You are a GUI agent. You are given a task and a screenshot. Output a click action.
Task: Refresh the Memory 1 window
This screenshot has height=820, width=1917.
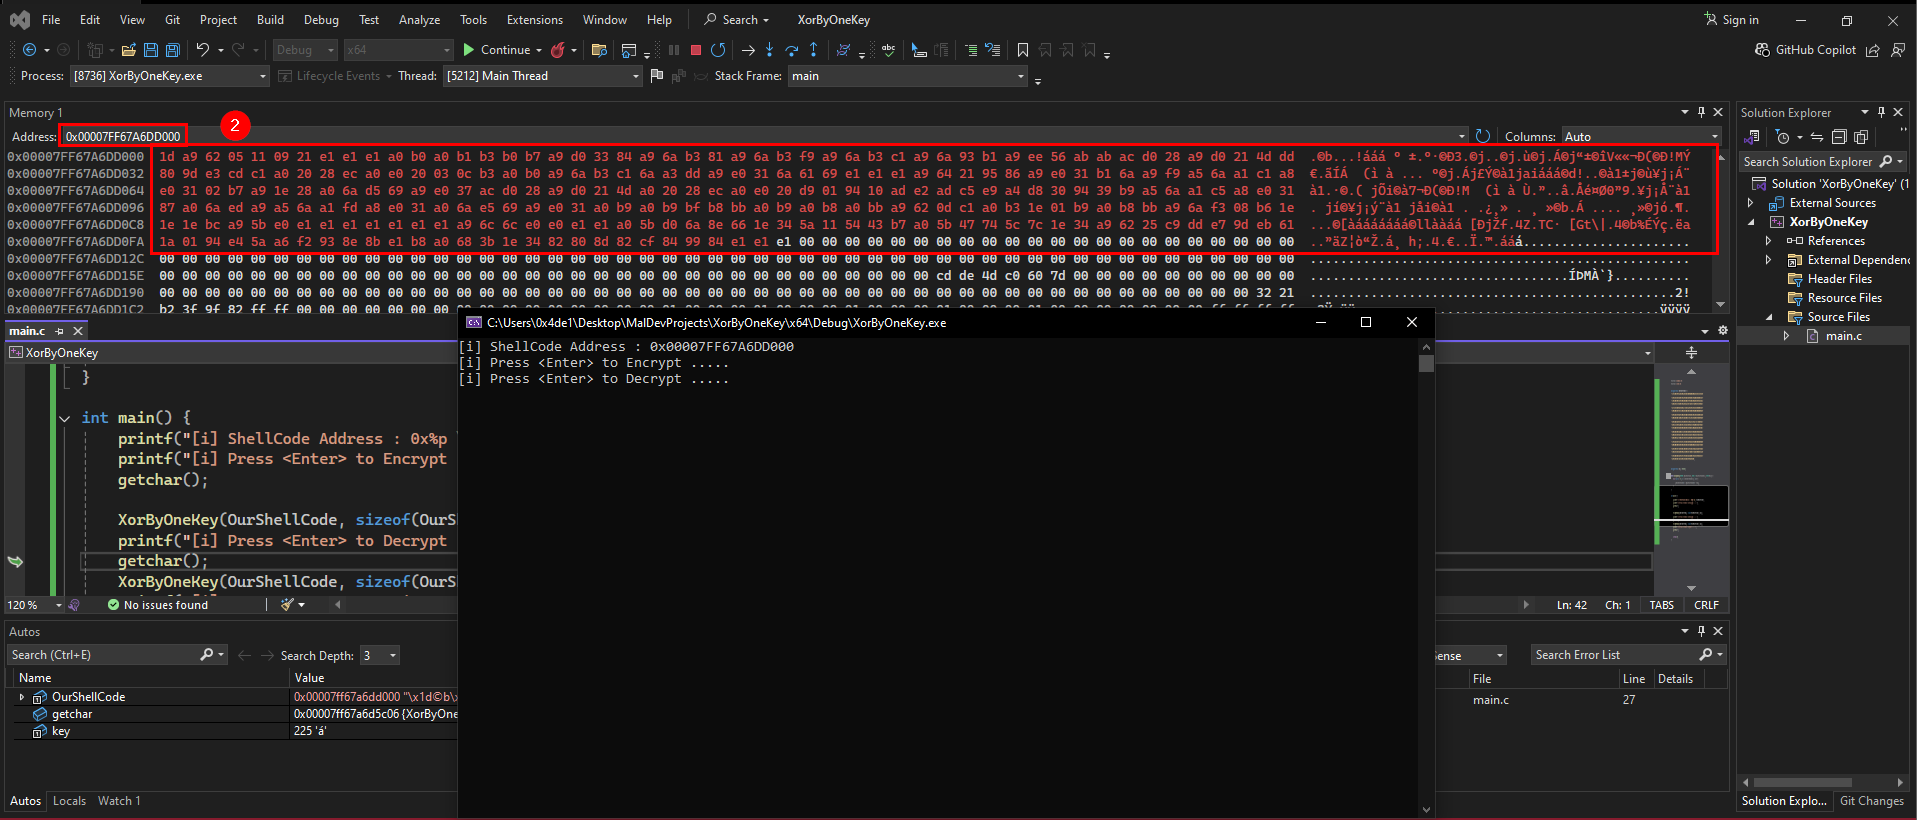(x=1483, y=136)
